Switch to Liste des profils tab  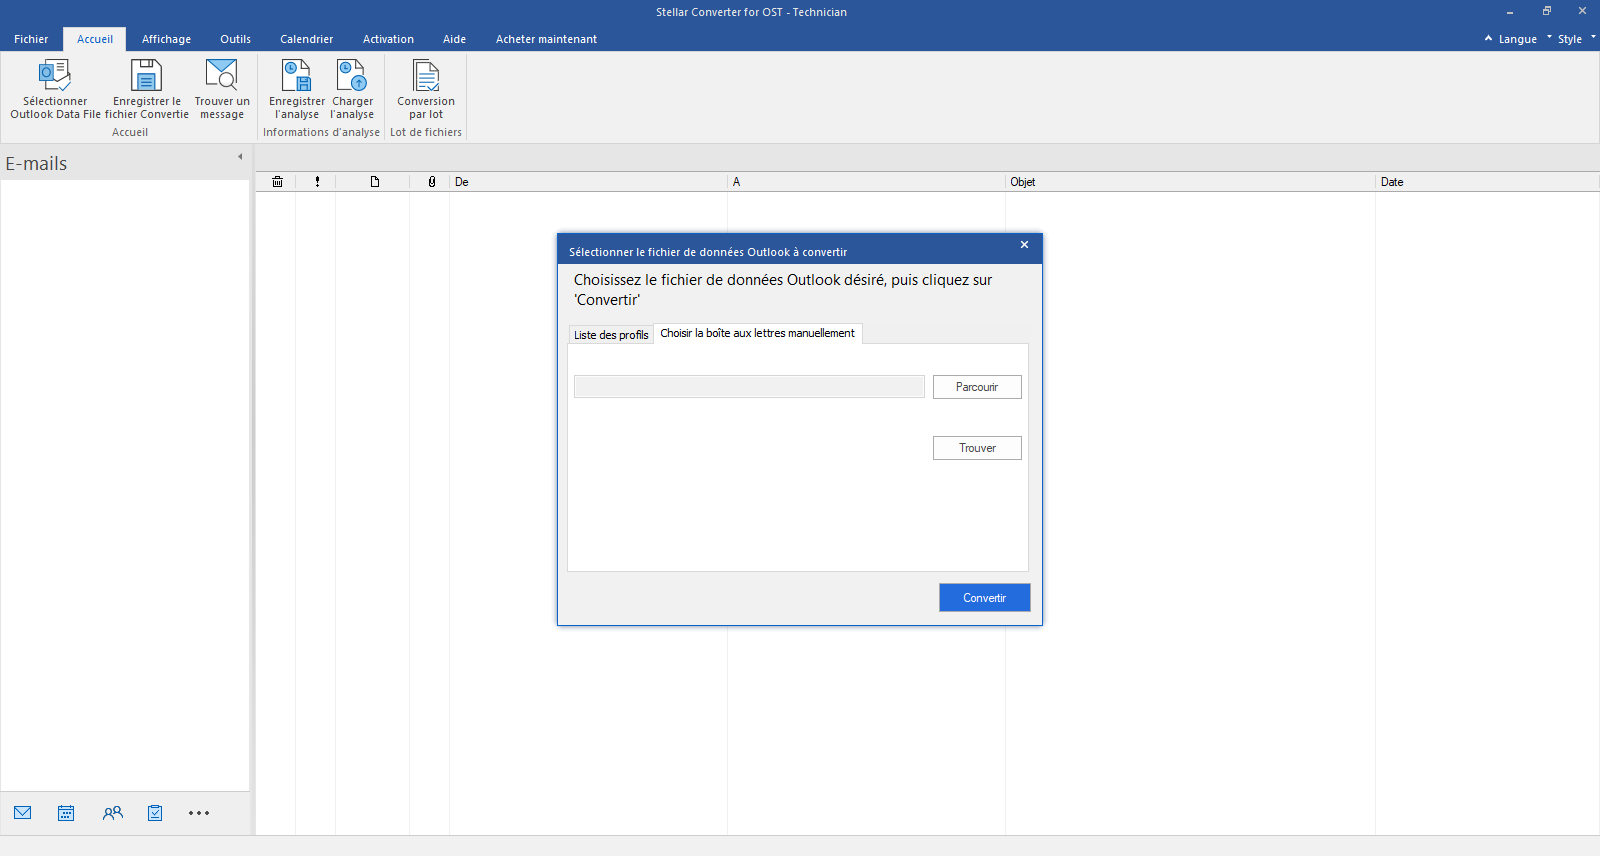pyautogui.click(x=611, y=335)
